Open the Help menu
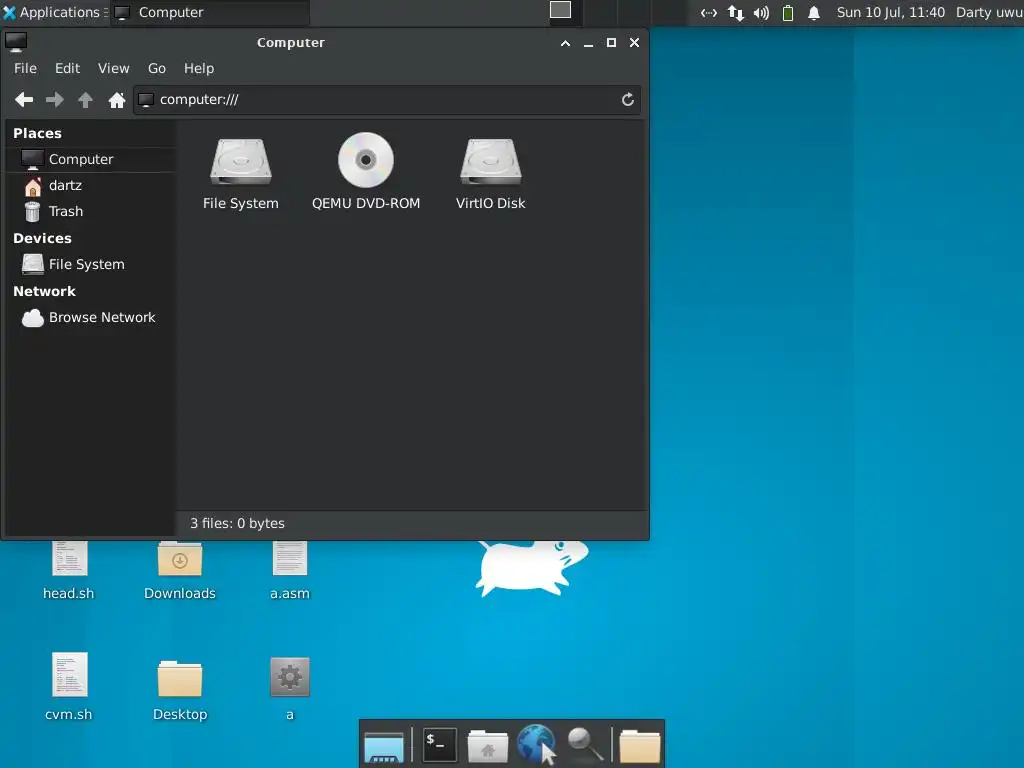1024x768 pixels. click(x=199, y=69)
